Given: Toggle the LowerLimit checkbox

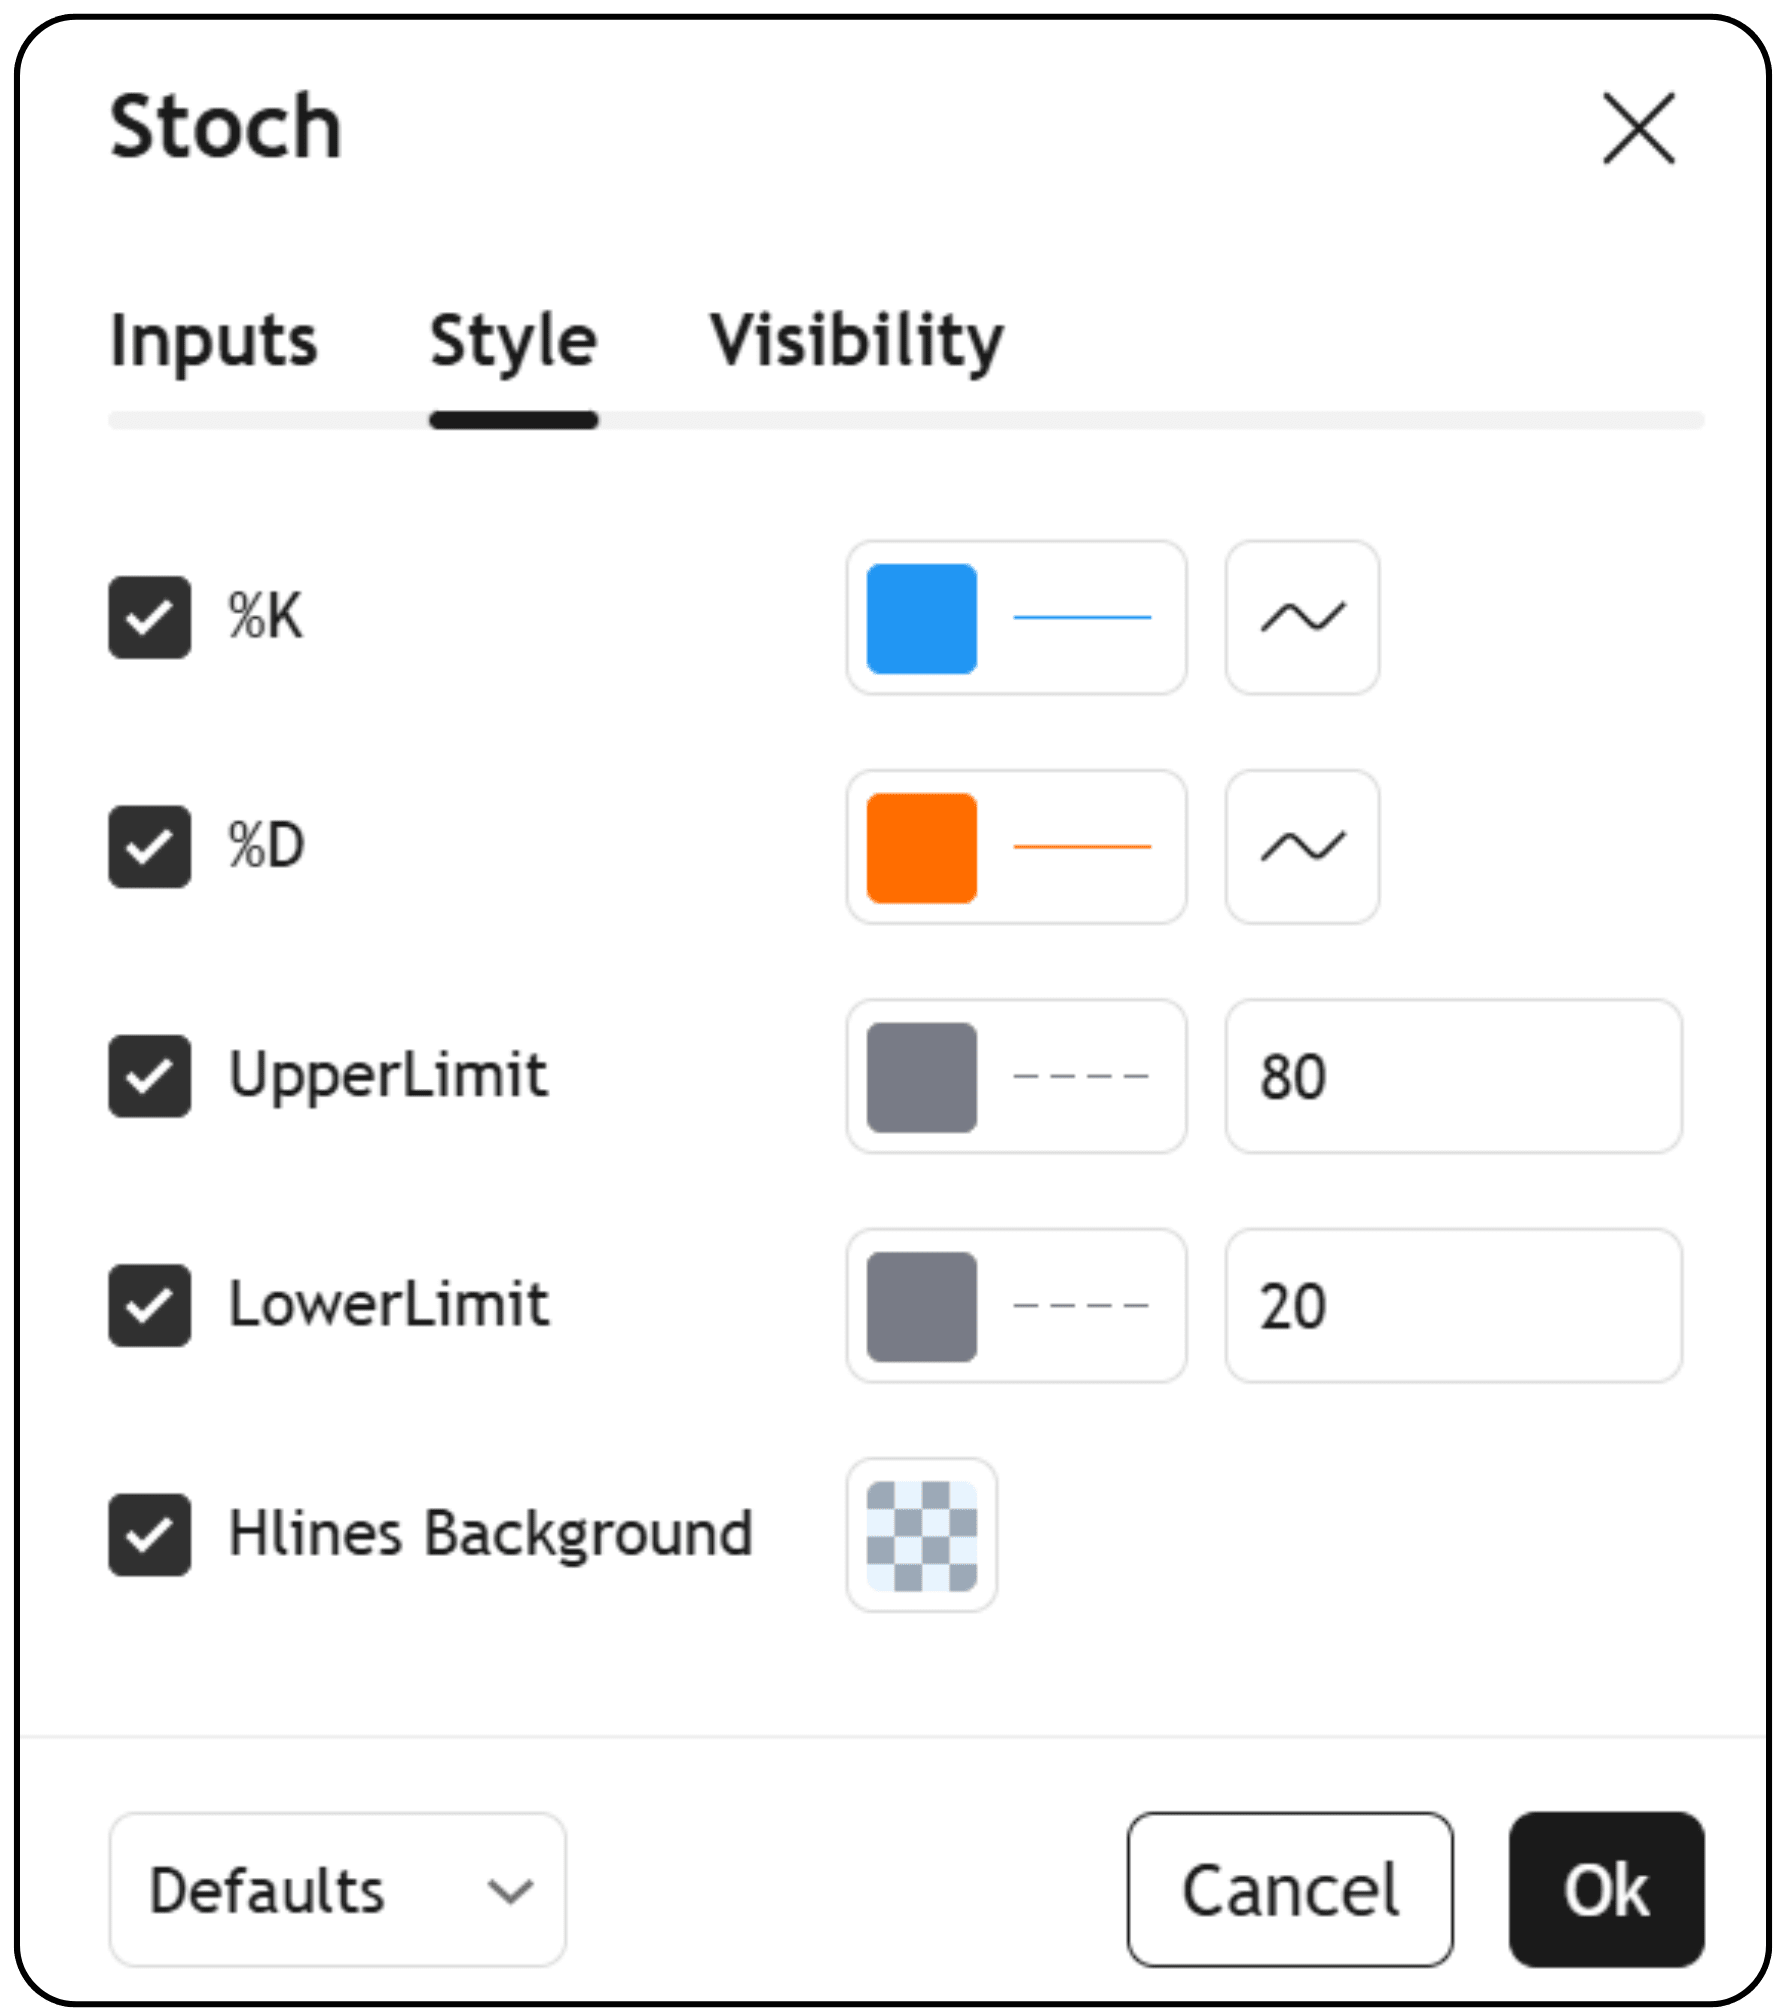Looking at the screenshot, I should [x=150, y=1305].
